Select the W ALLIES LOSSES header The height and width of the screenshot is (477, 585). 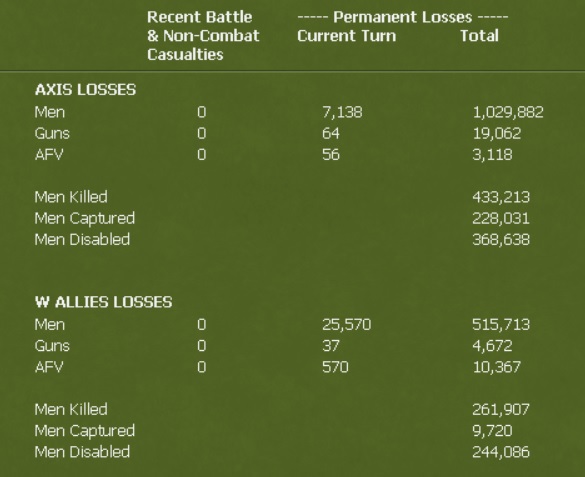pyautogui.click(x=103, y=302)
